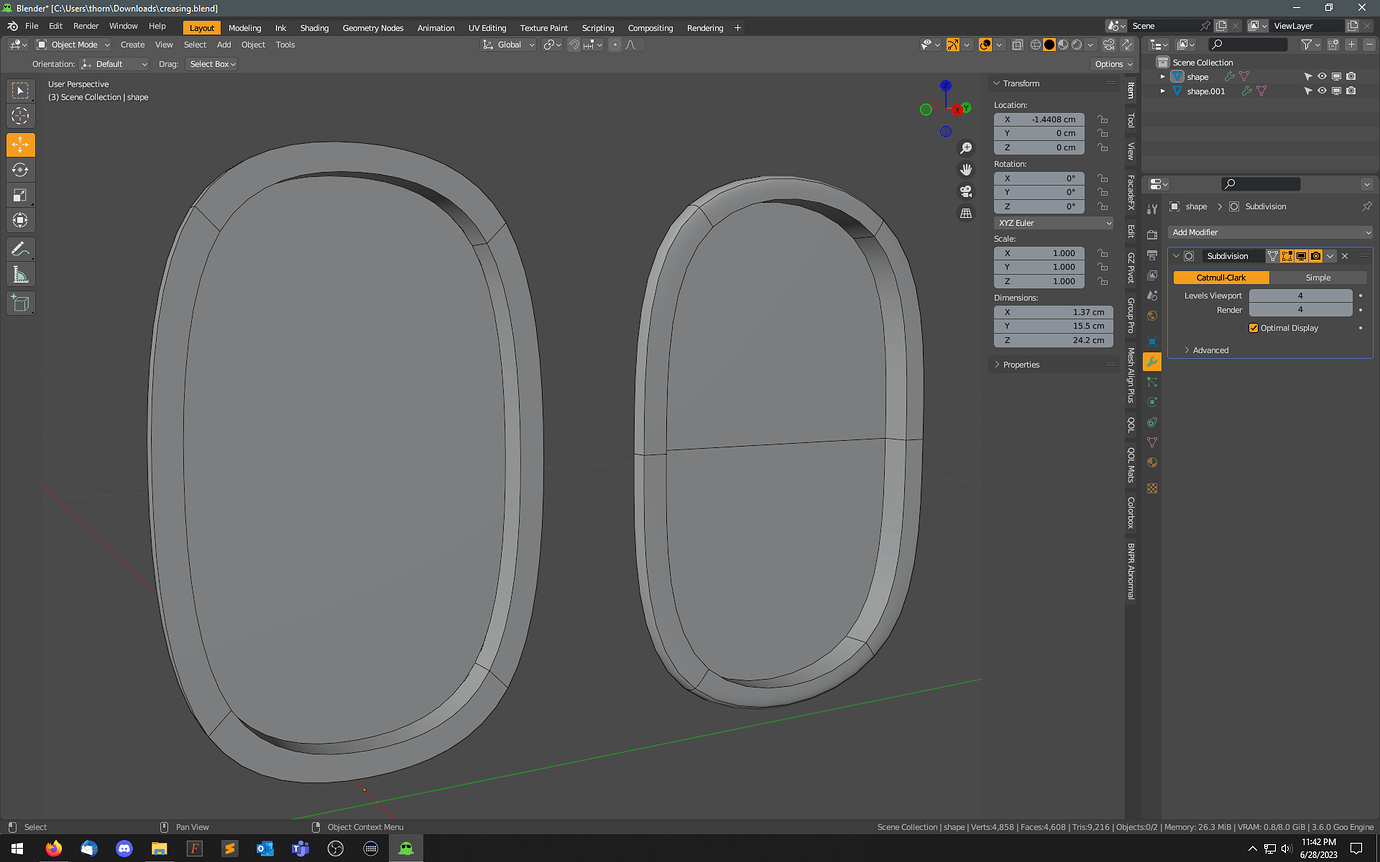The width and height of the screenshot is (1380, 862).
Task: Click the Render levels value field
Action: click(x=1300, y=310)
